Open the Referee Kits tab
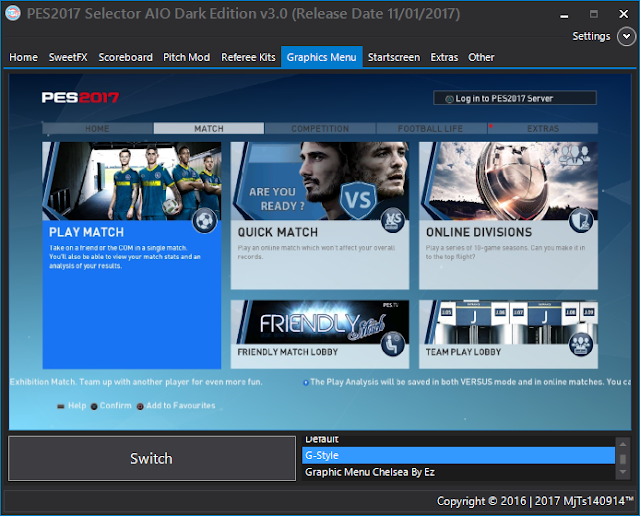The width and height of the screenshot is (640, 516). click(x=248, y=57)
